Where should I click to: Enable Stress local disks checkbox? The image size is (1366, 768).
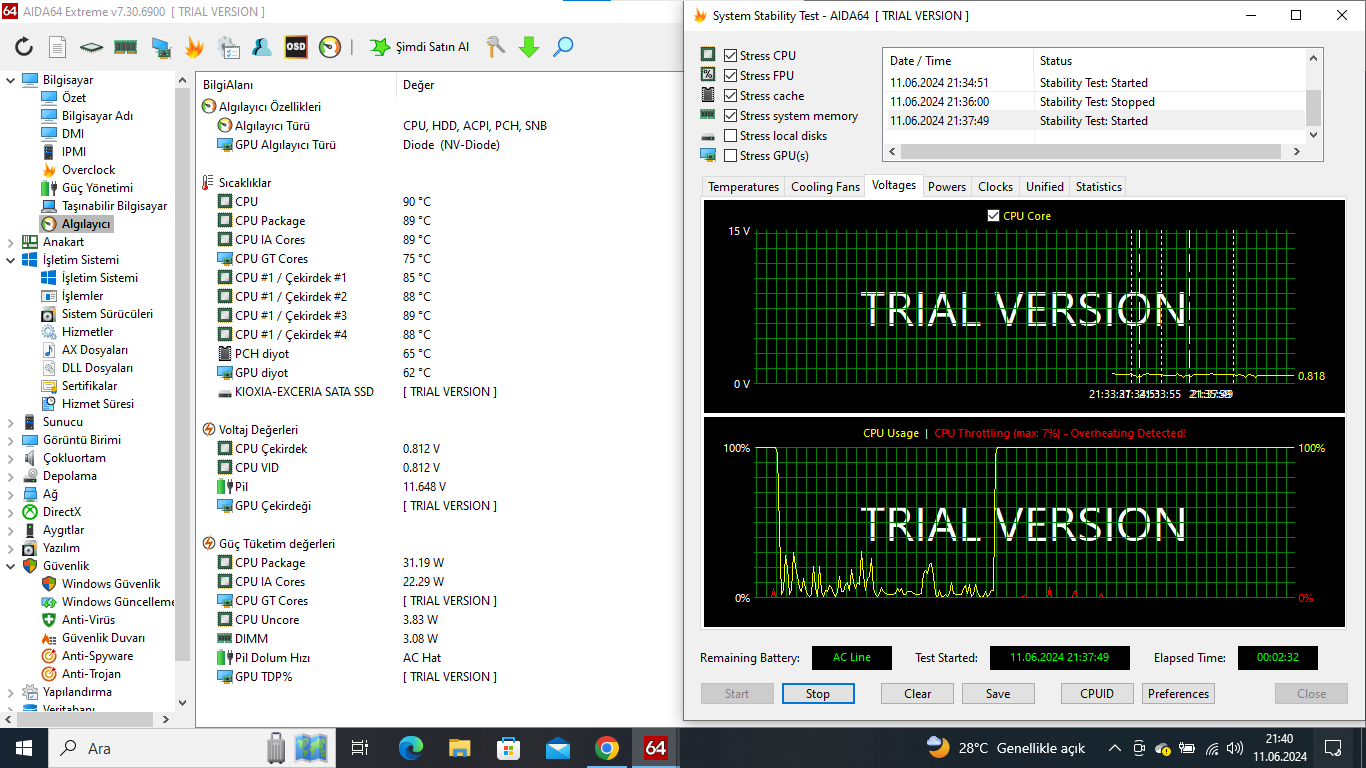click(731, 136)
